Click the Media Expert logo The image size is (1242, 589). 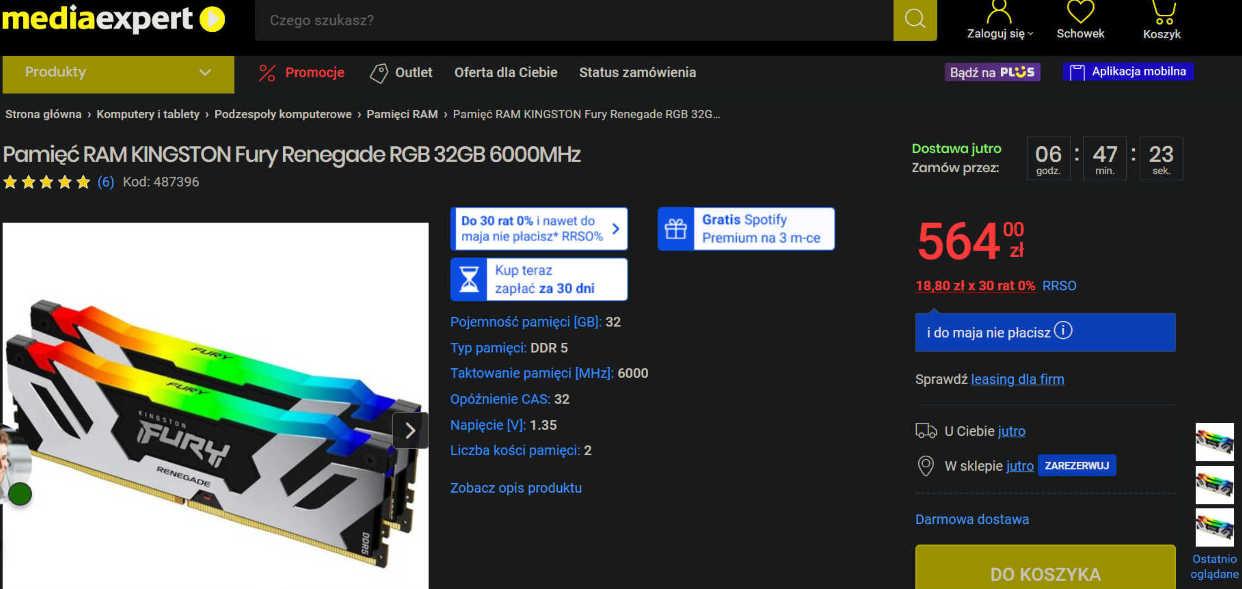(x=114, y=19)
